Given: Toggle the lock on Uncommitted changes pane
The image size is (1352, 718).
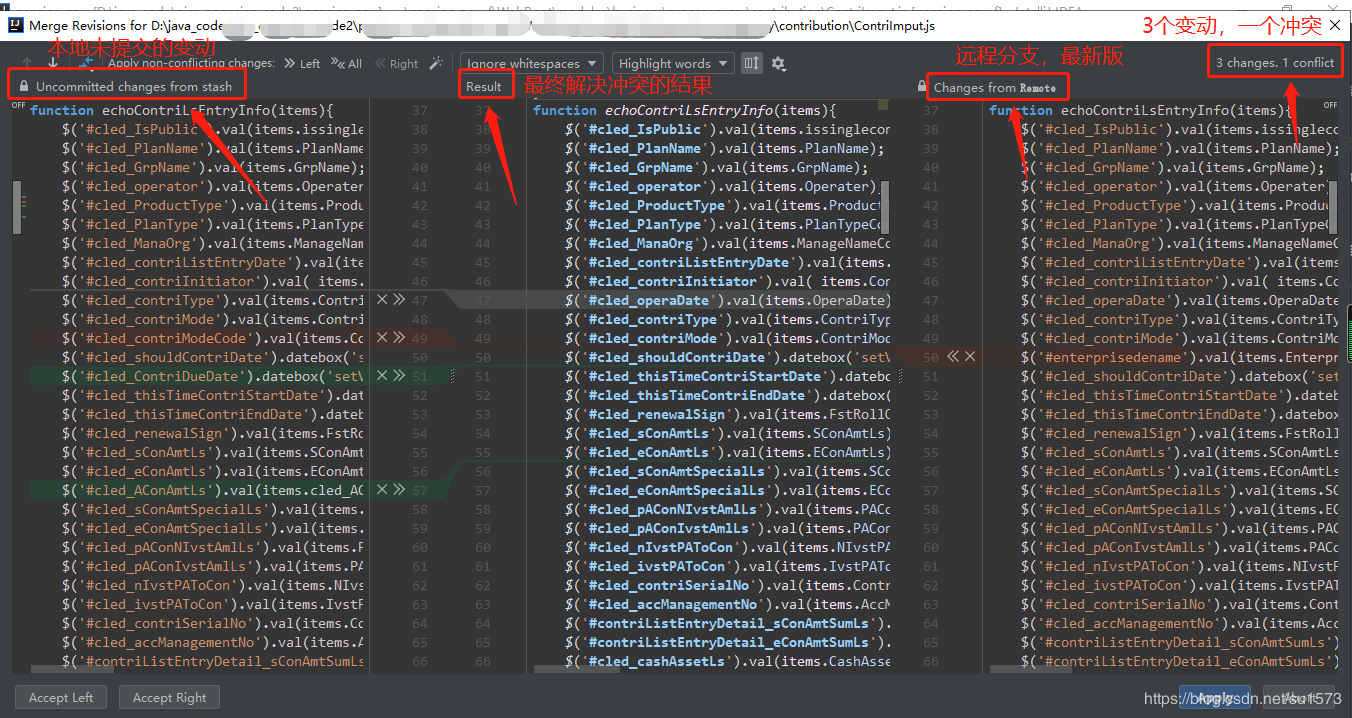Looking at the screenshot, I should (25, 87).
